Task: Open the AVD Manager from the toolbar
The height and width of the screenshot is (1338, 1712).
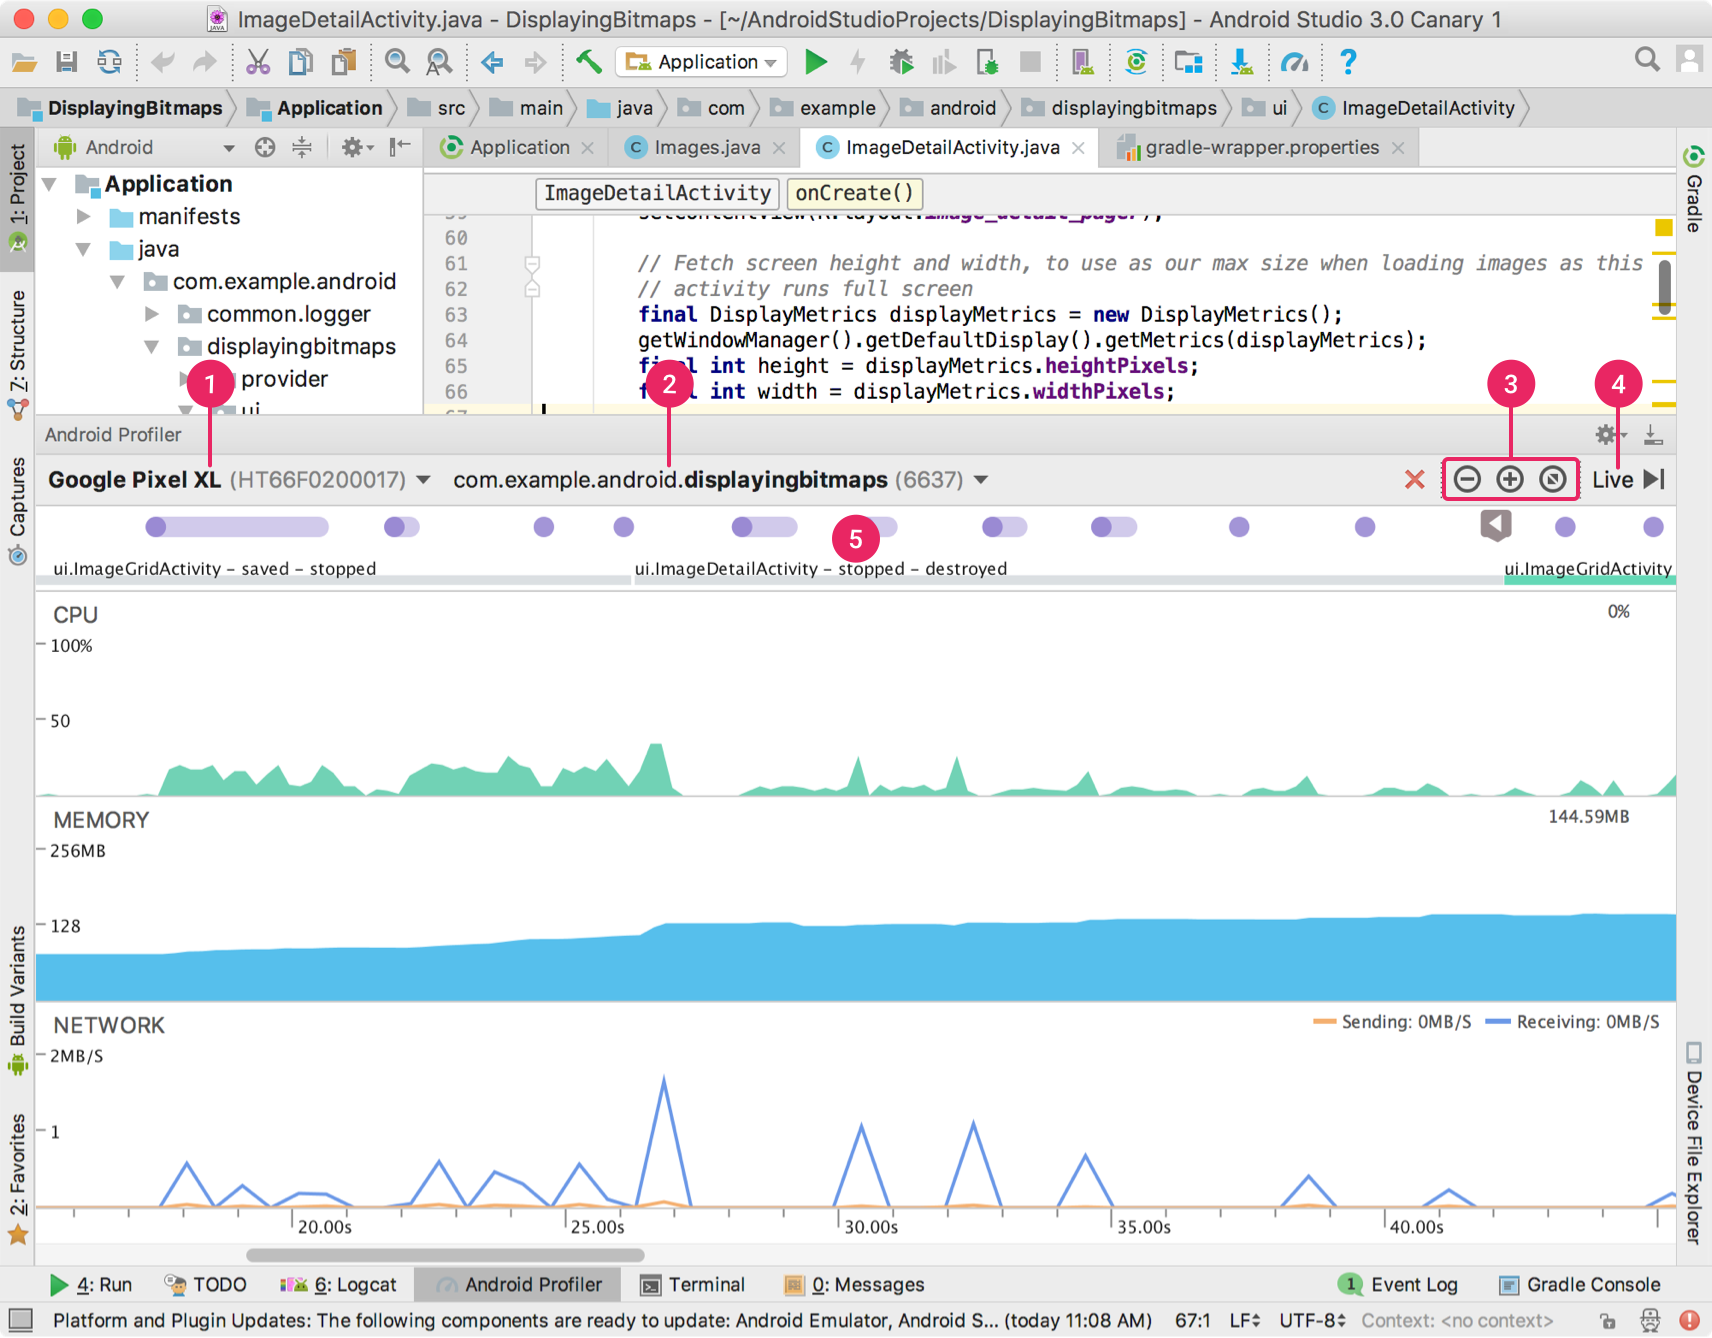Action: pyautogui.click(x=1082, y=62)
